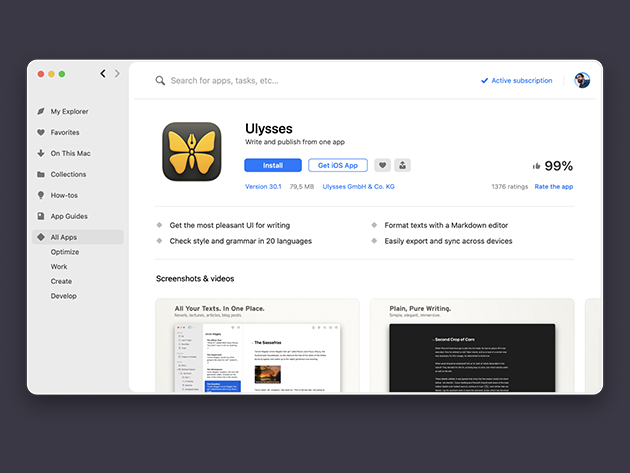
Task: Close window with the red button
Action: [41, 74]
